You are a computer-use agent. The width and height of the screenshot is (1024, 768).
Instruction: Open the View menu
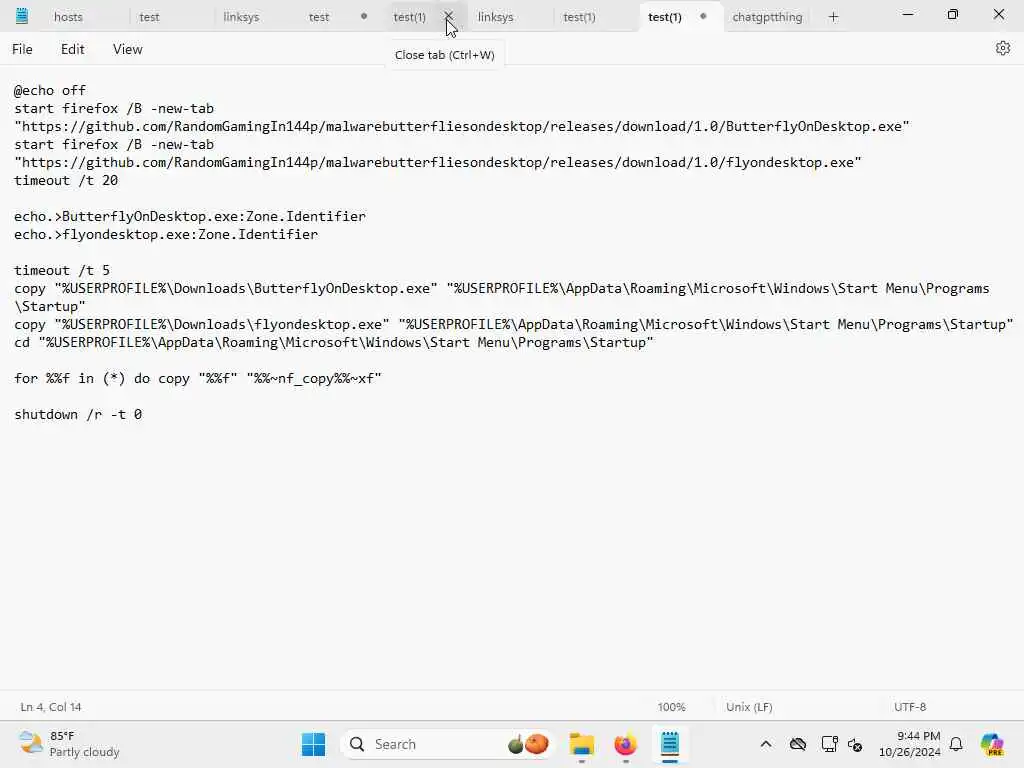pyautogui.click(x=127, y=49)
